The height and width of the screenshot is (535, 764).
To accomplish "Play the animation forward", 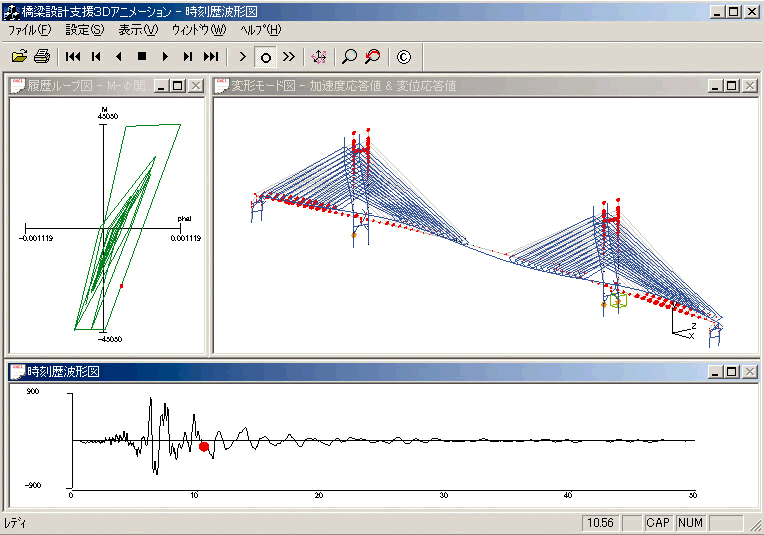I will [x=165, y=57].
